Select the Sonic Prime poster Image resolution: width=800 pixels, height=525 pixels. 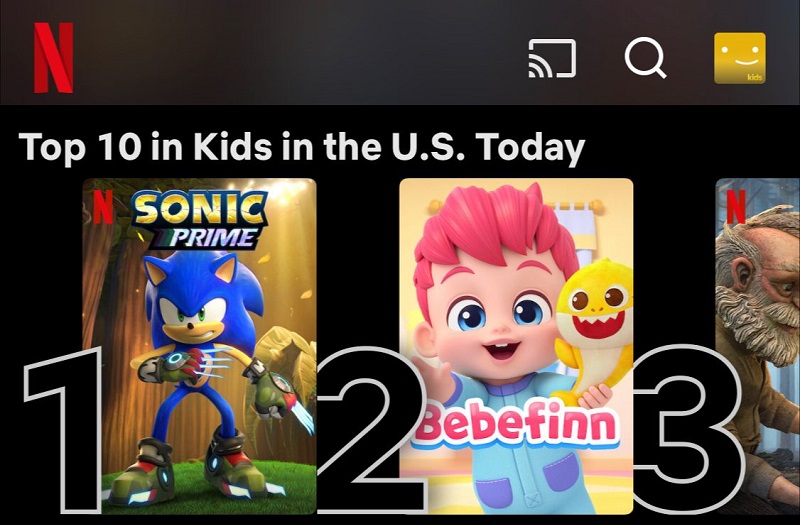pyautogui.click(x=199, y=346)
